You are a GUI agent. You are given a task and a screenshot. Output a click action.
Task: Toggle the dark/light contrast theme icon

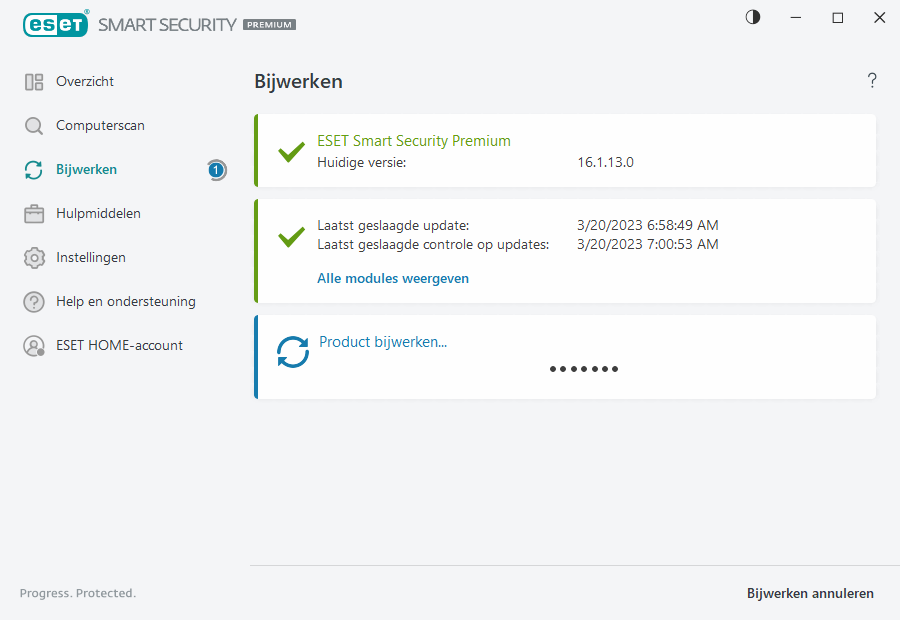coord(753,17)
